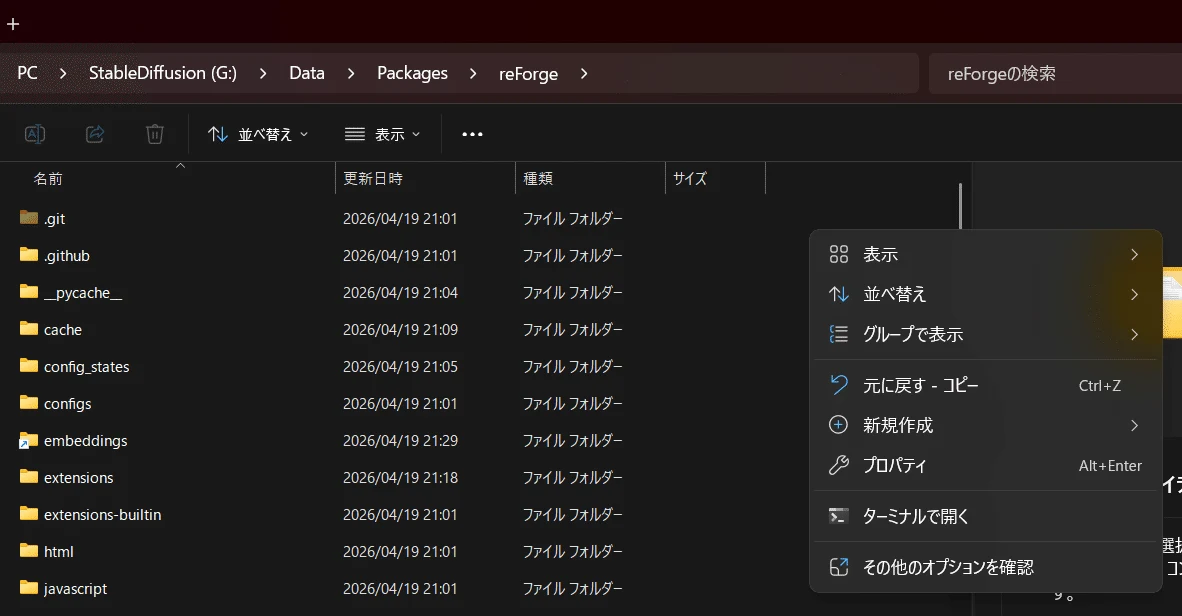Viewport: 1182px width, 616px height.
Task: Select the cache folder icon
Action: pos(29,329)
